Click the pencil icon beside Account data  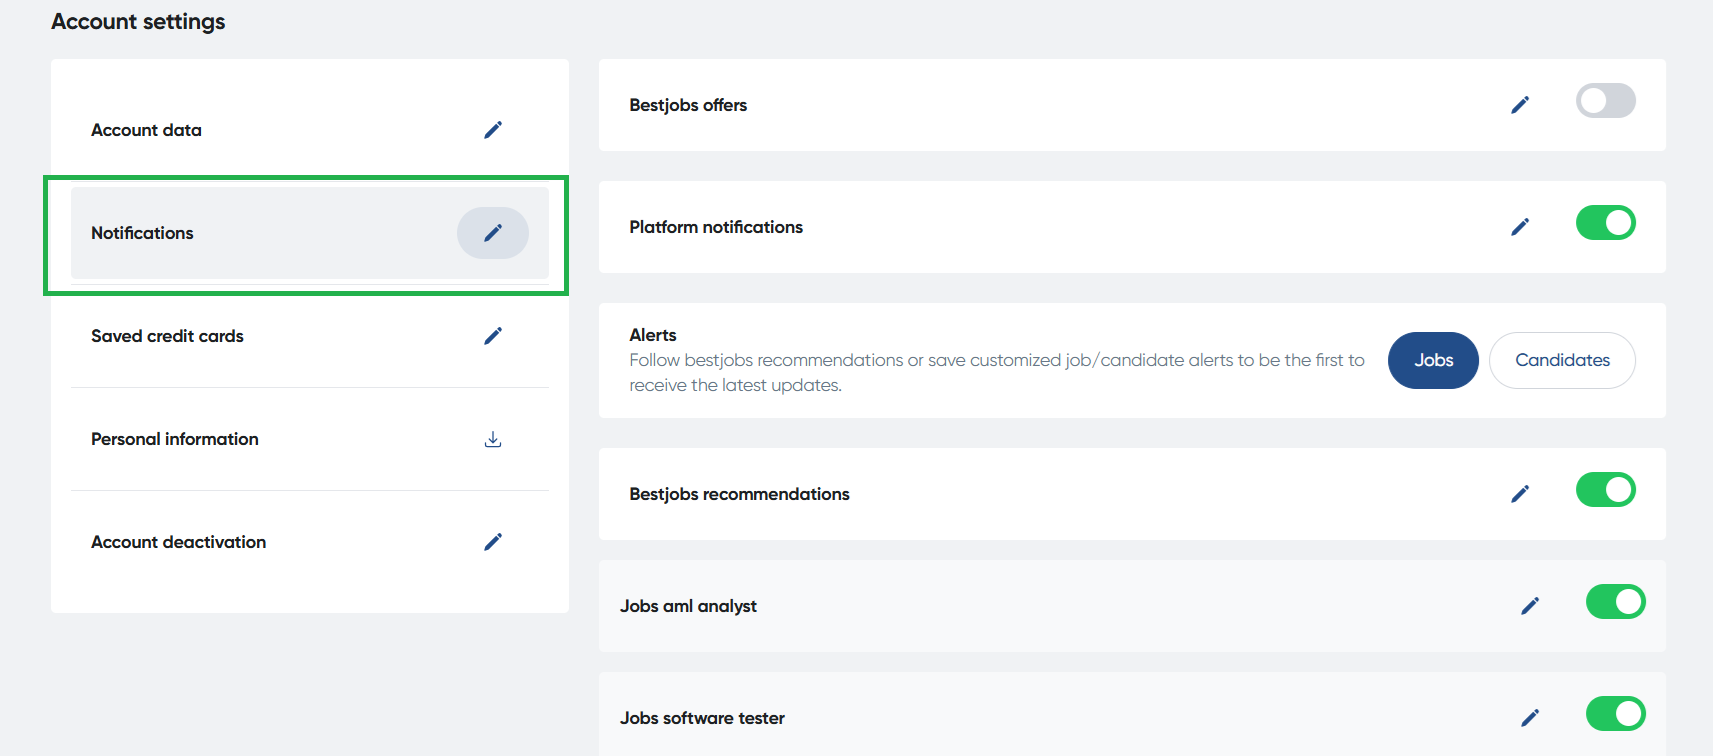pyautogui.click(x=493, y=130)
